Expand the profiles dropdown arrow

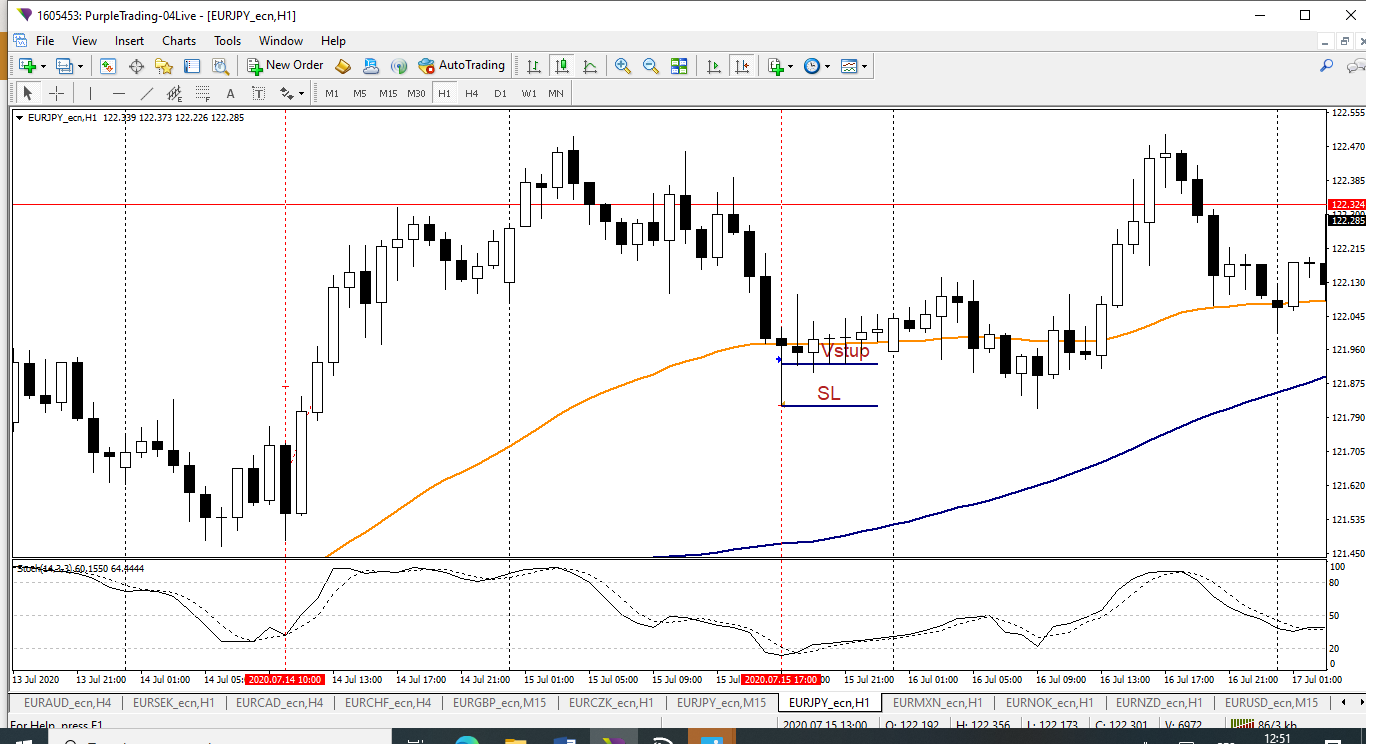click(x=80, y=66)
